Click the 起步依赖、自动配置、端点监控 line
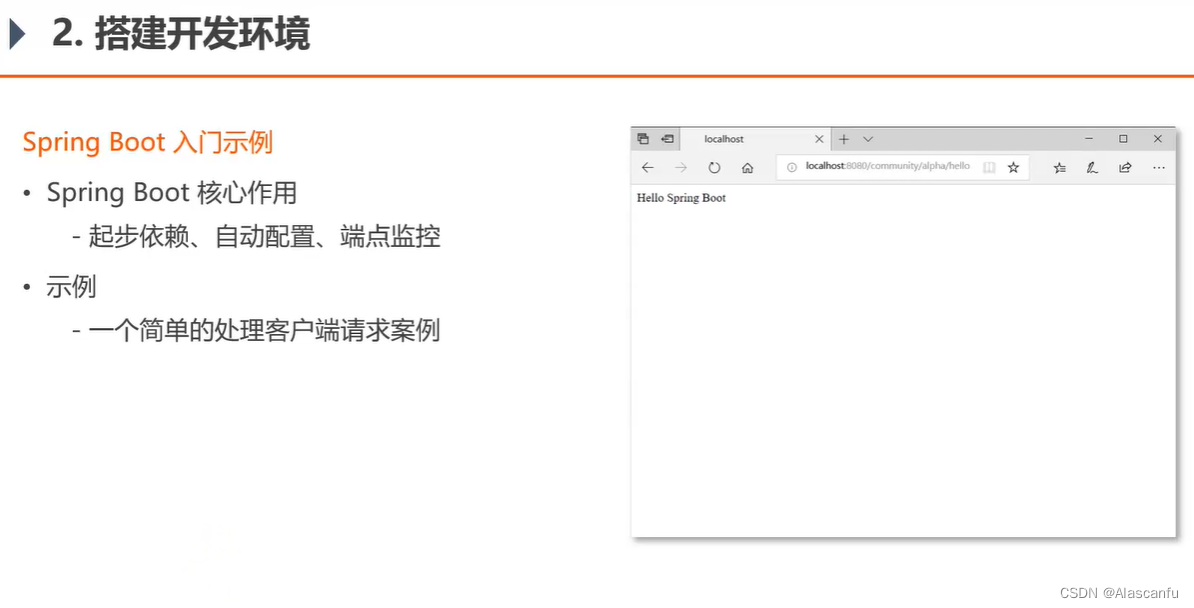Screen dimensions: 1194x608 264,237
